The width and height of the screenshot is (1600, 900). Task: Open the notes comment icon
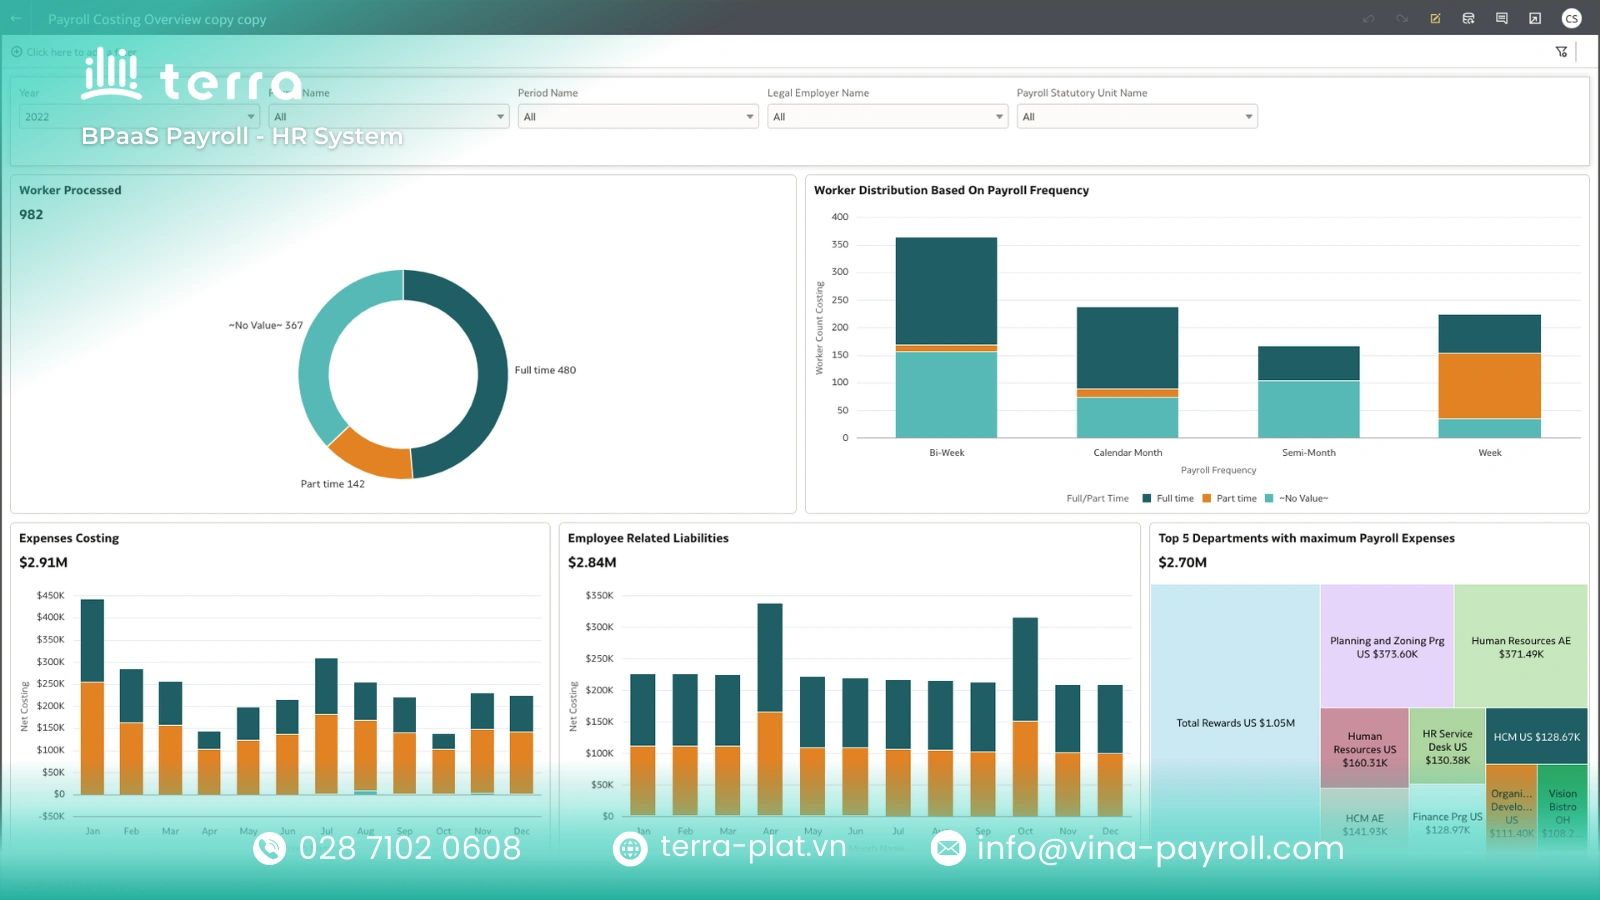[1501, 18]
